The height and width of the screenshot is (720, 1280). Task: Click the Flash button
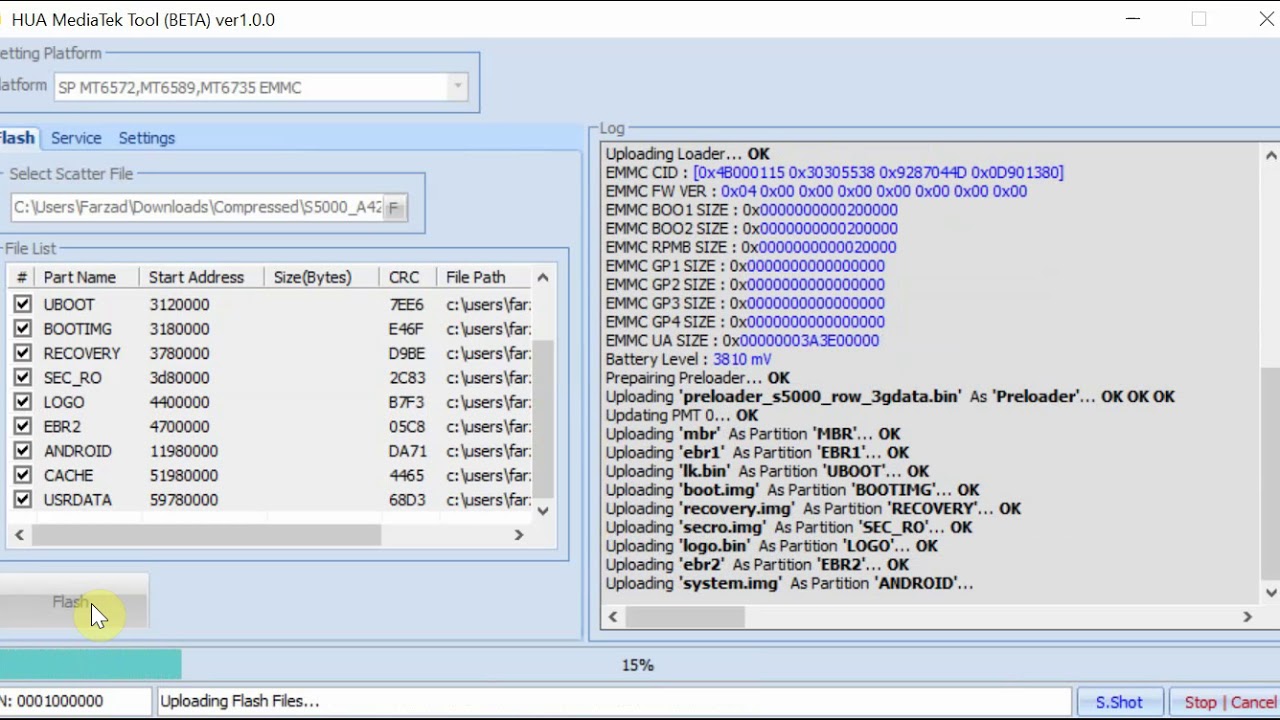point(72,602)
